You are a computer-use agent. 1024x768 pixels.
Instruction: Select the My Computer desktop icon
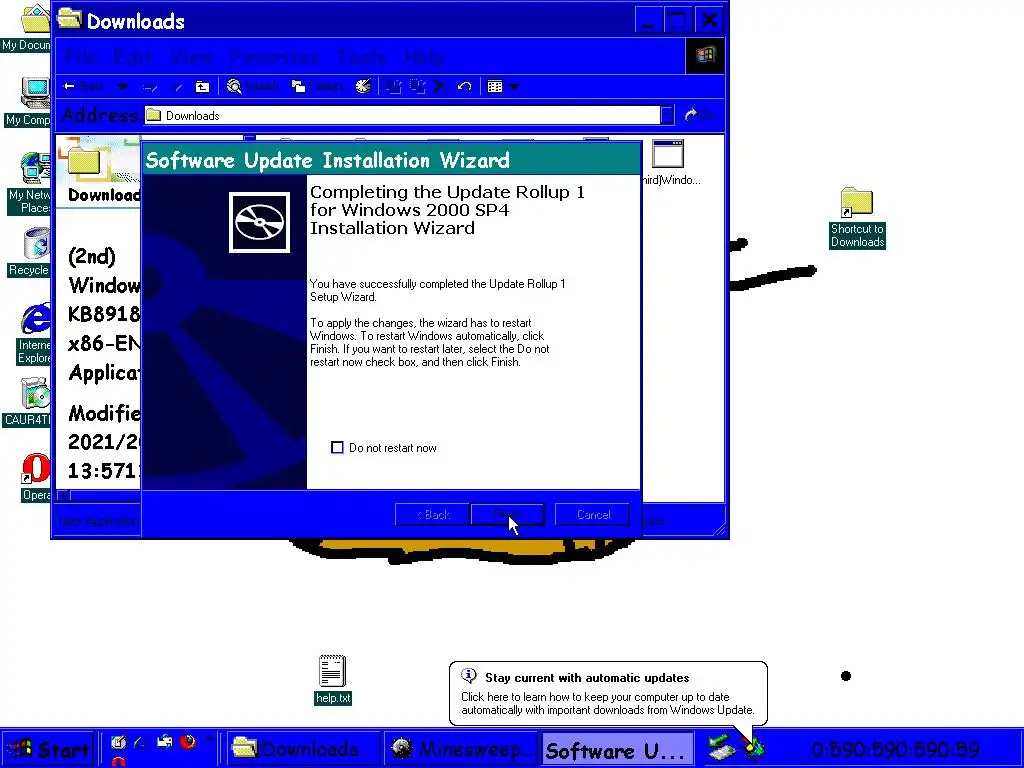[x=27, y=101]
